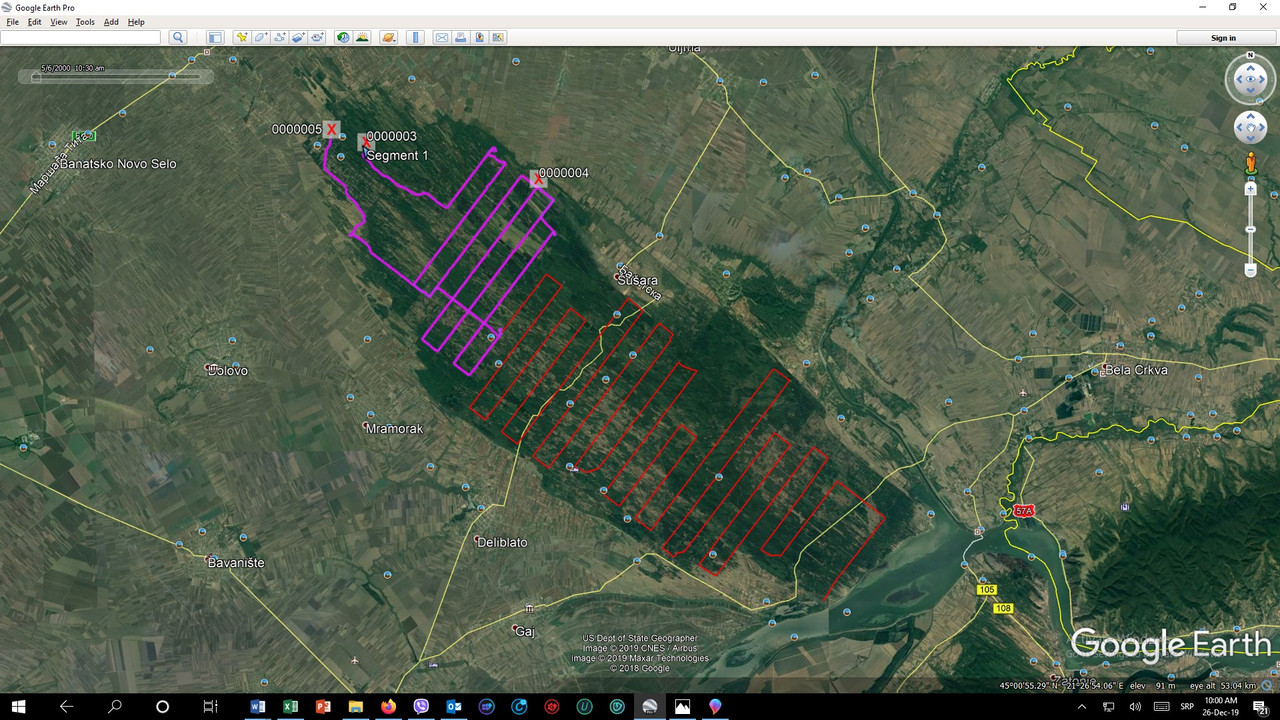The width and height of the screenshot is (1280, 720).
Task: Click the zoom slider track
Action: 1250,229
